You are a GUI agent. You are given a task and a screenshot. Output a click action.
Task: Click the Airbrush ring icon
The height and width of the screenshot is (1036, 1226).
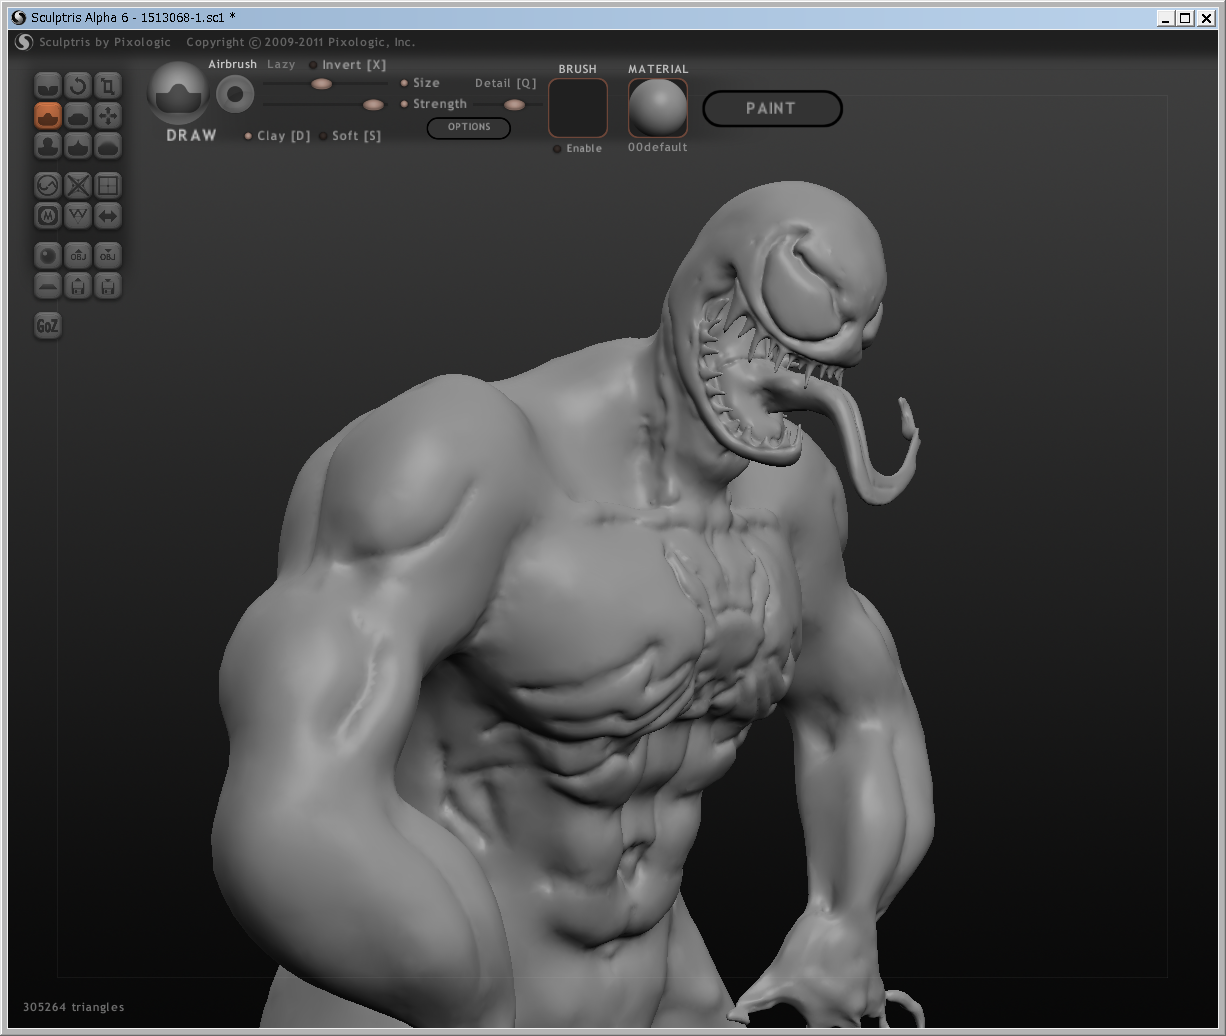pos(235,94)
